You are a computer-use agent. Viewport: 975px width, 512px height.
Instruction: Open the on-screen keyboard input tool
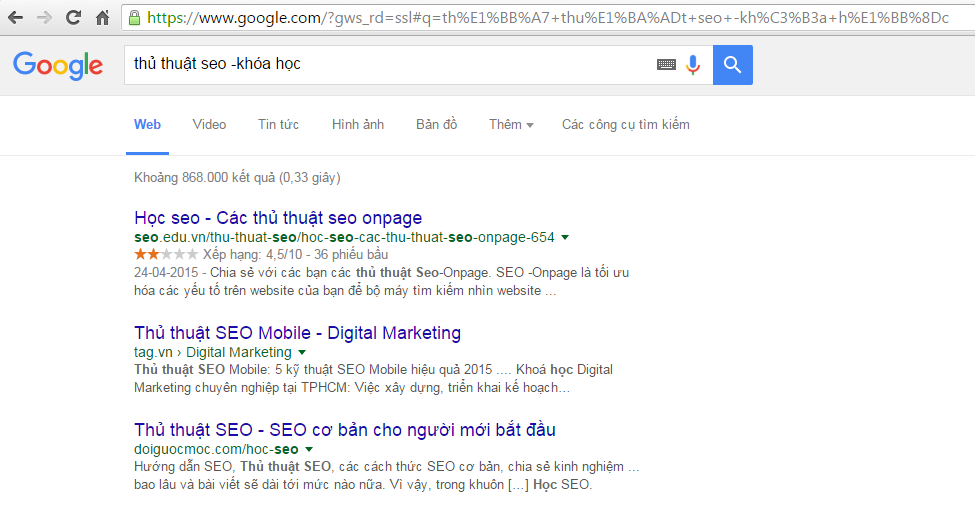pyautogui.click(x=666, y=64)
